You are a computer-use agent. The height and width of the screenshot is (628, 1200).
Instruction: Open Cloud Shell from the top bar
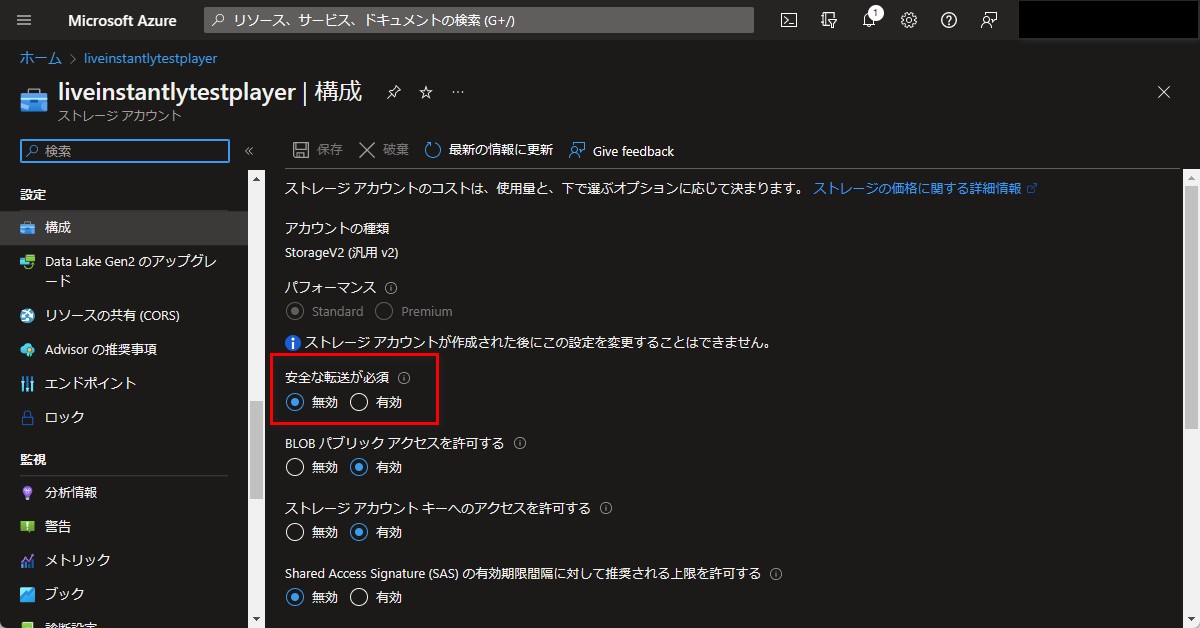[788, 19]
